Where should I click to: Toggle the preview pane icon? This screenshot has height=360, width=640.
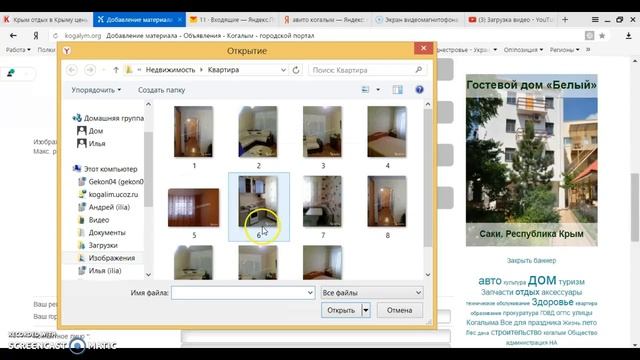[x=398, y=90]
